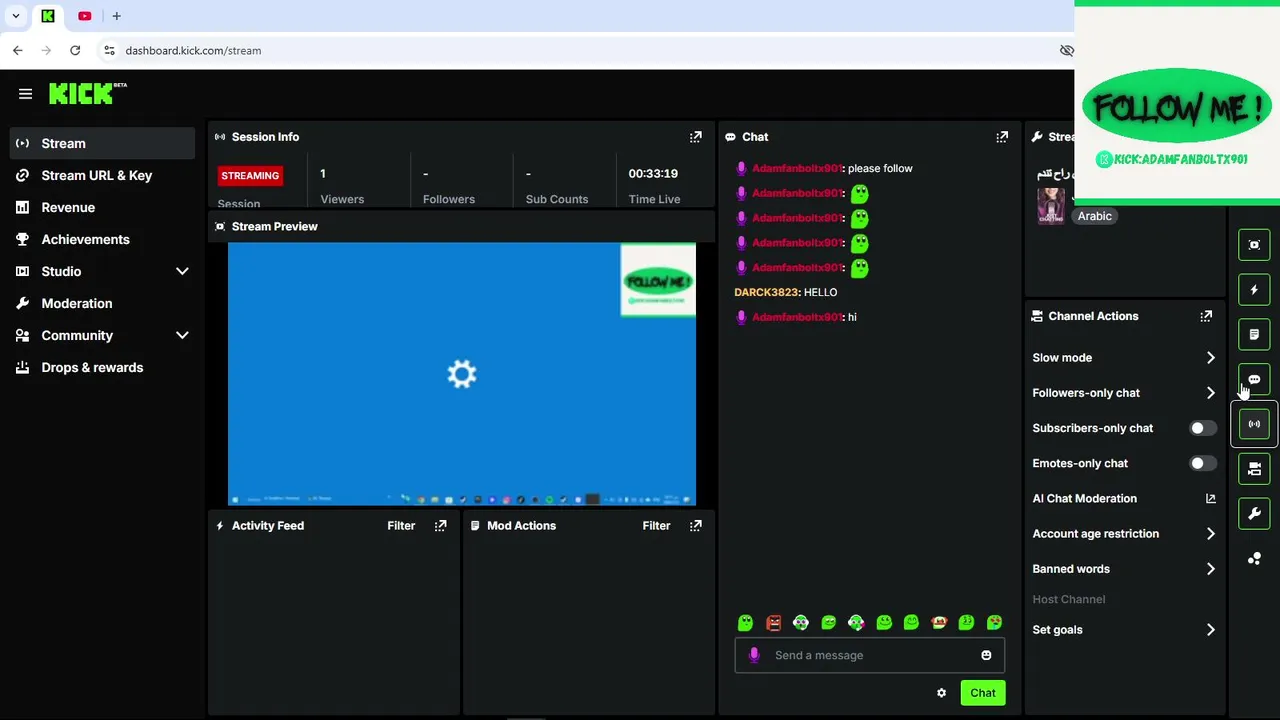Click the document icon in right sidebar
Screen dimensions: 1280x720
point(1254,334)
